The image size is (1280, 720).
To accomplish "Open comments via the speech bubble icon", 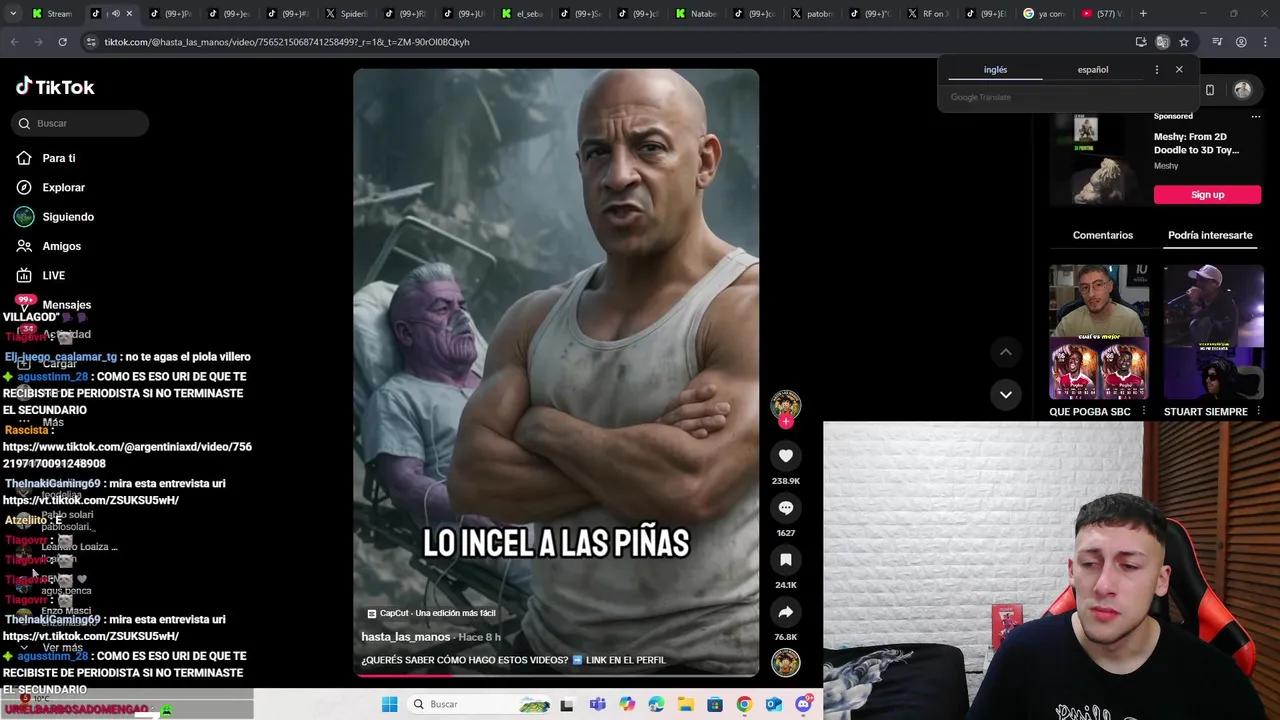I will [786, 508].
